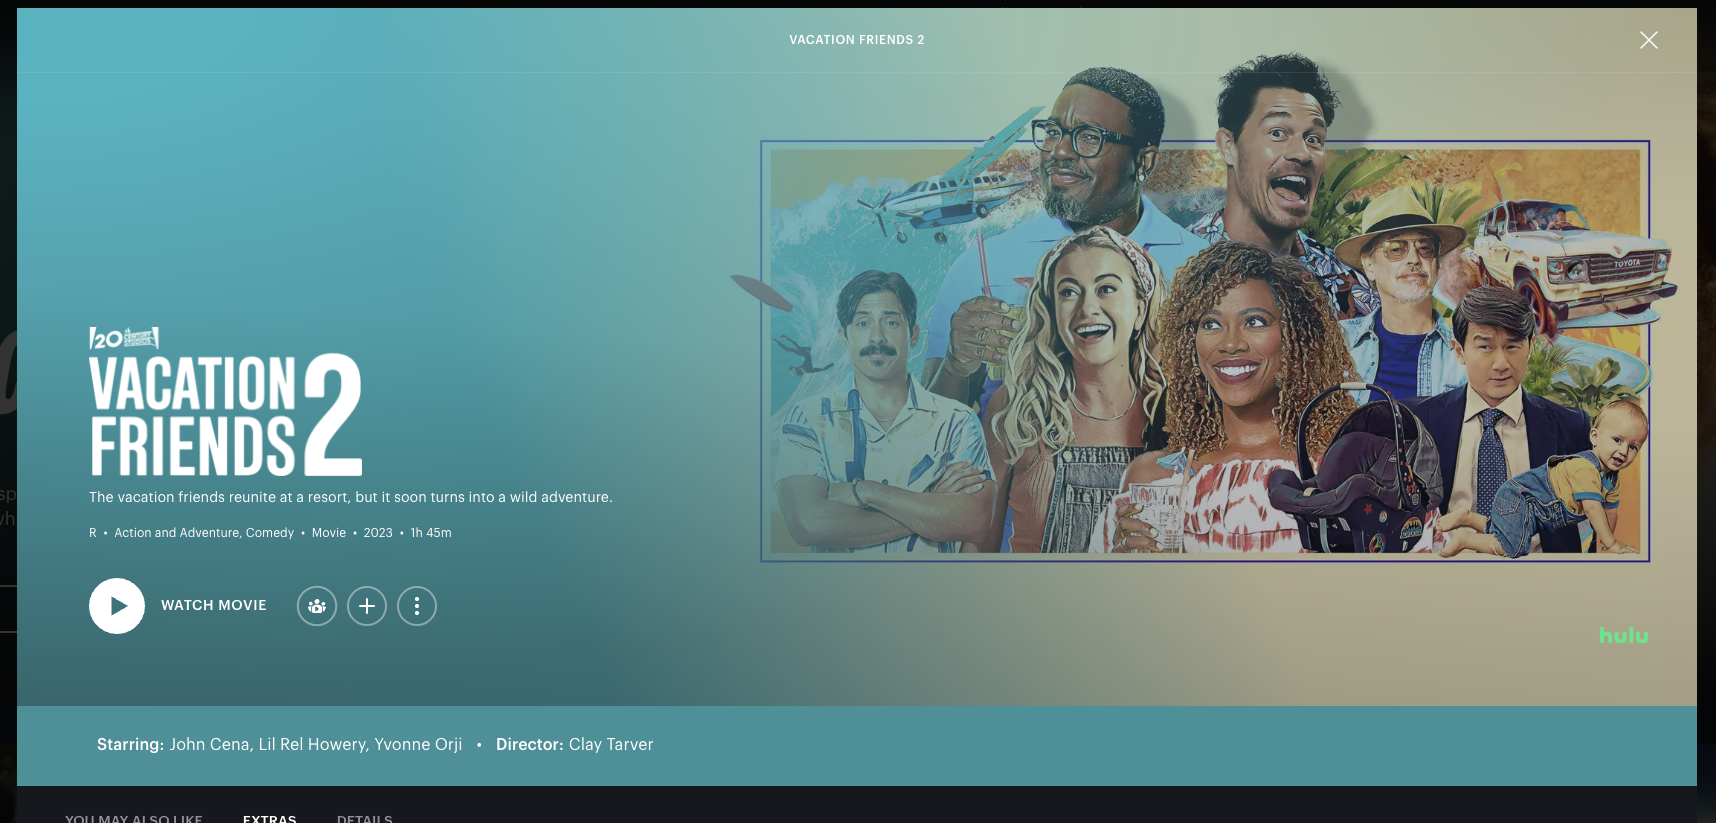Click the 'Action and Adventure, Comedy' genre text
The image size is (1716, 823).
coord(204,533)
